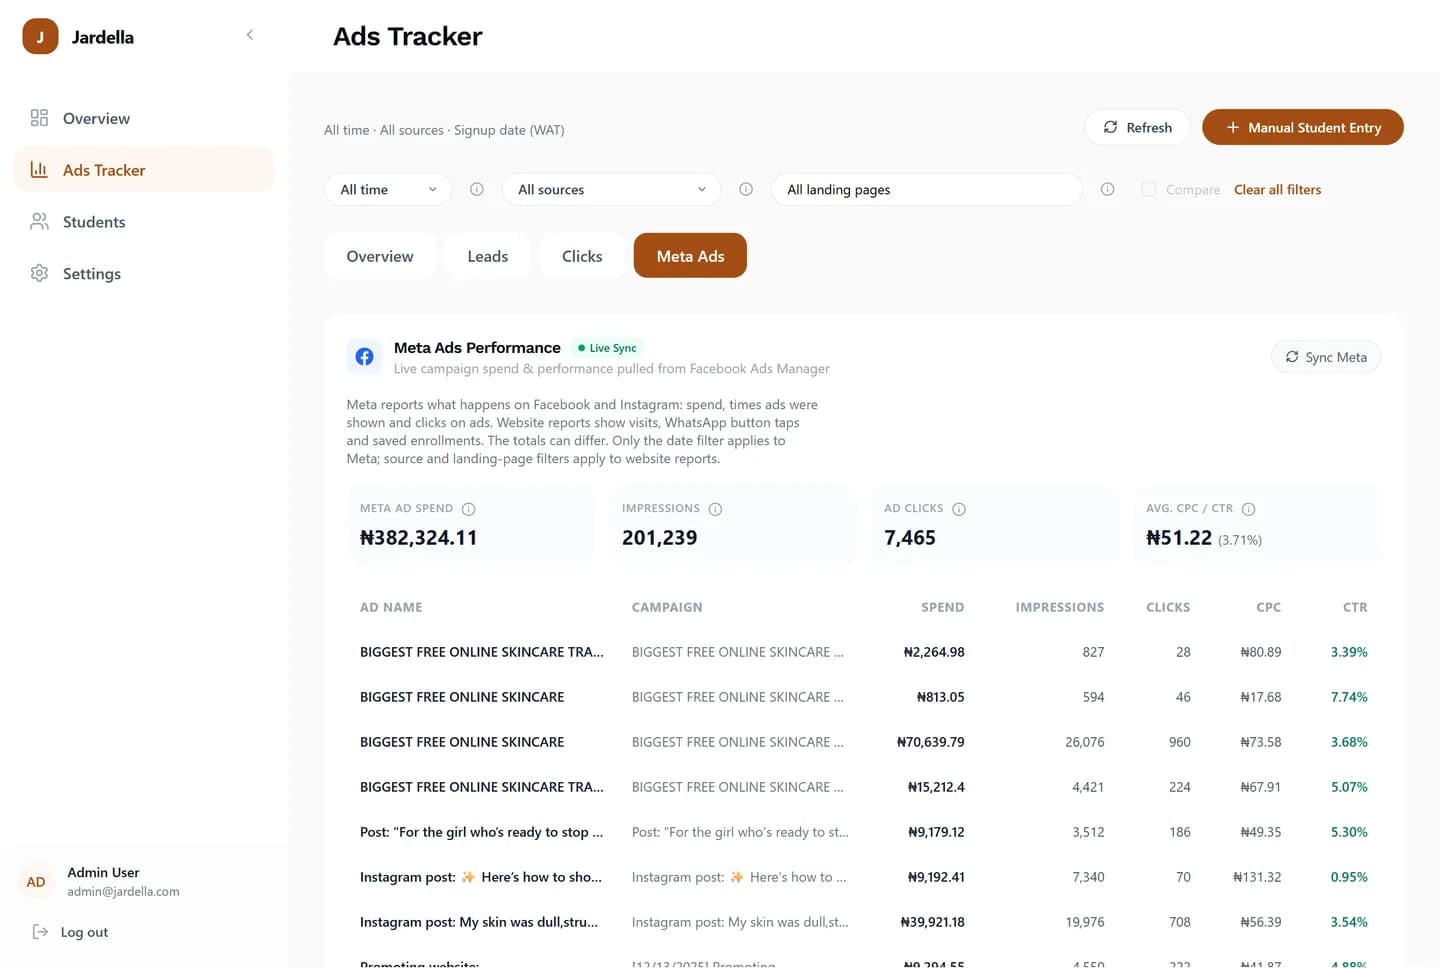The image size is (1440, 968).
Task: Open the All landing pages filter
Action: [x=927, y=189]
